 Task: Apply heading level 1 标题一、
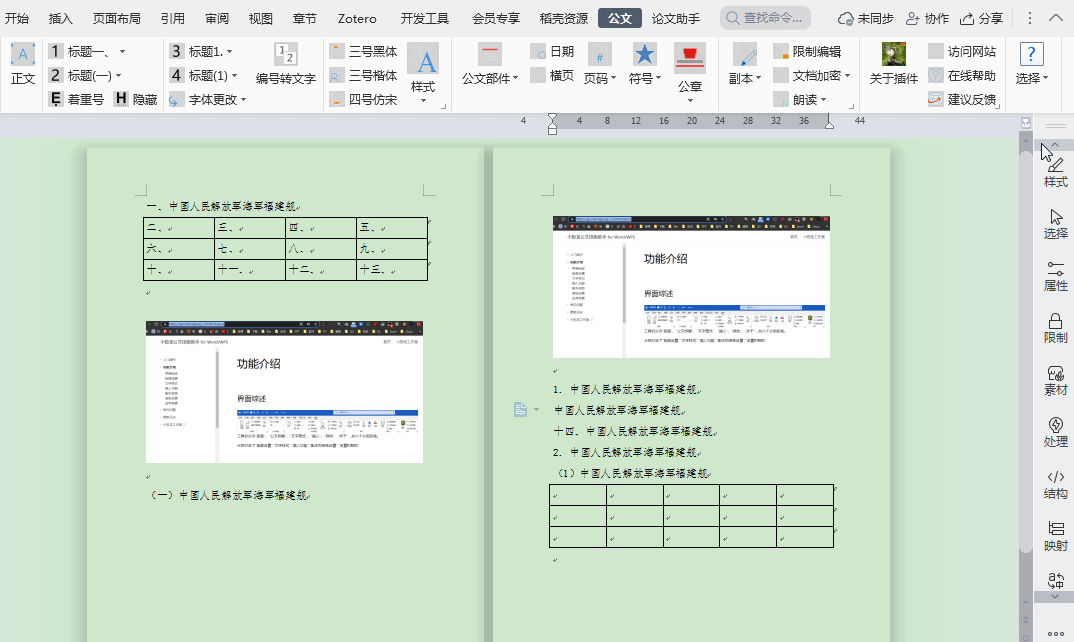81,51
